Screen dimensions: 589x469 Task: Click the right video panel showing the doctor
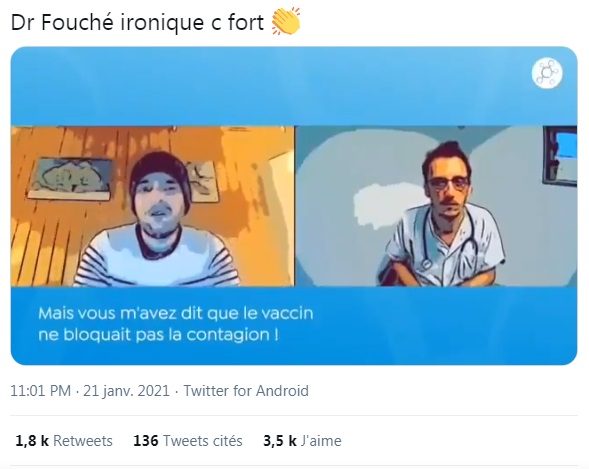click(x=436, y=206)
